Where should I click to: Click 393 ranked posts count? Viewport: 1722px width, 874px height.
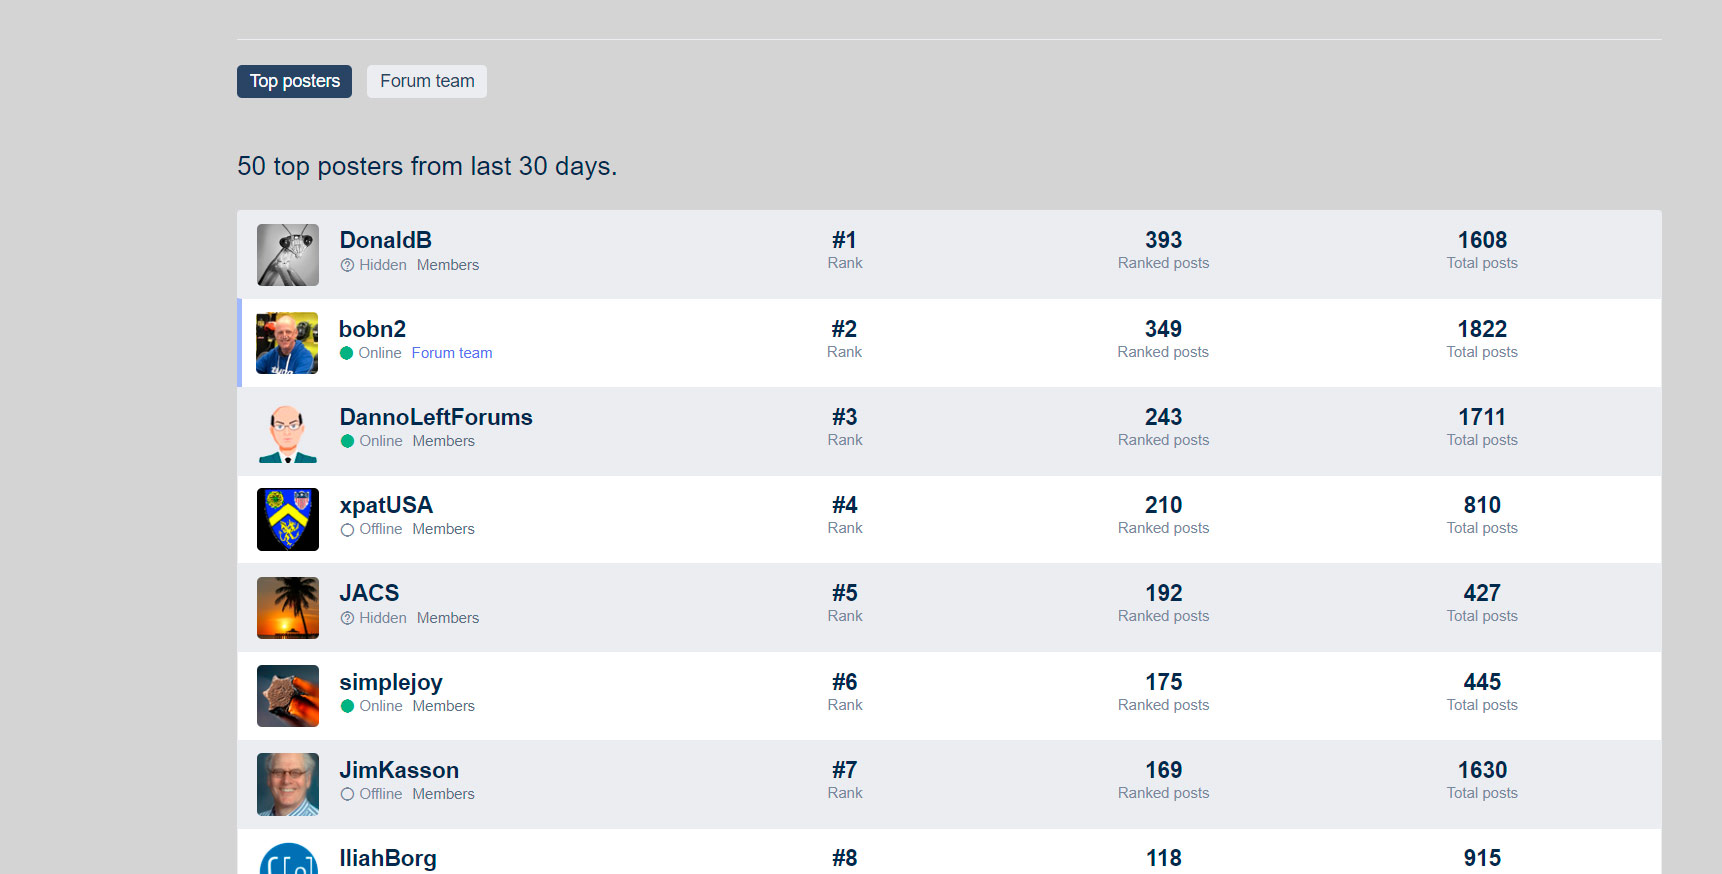click(x=1164, y=240)
